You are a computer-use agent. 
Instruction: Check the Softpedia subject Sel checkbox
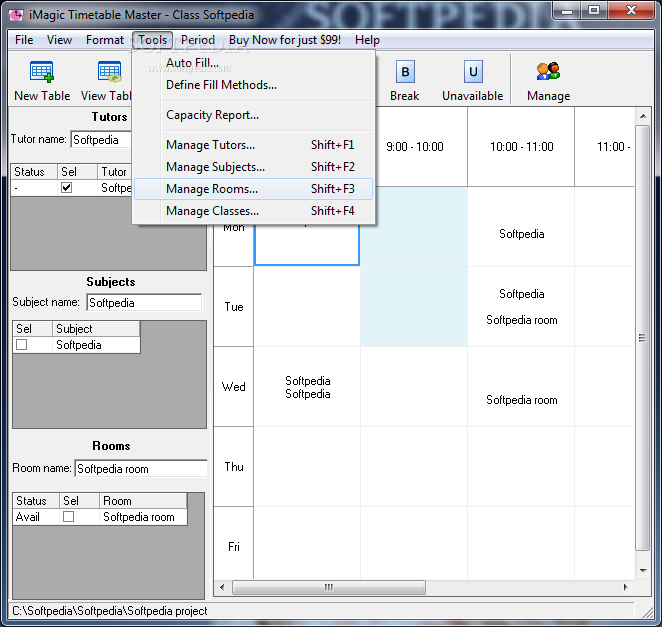click(22, 345)
